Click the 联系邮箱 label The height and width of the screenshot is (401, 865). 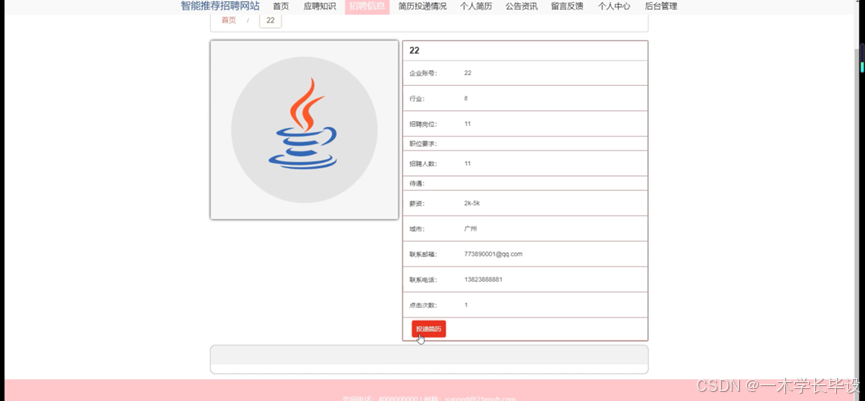click(x=423, y=254)
